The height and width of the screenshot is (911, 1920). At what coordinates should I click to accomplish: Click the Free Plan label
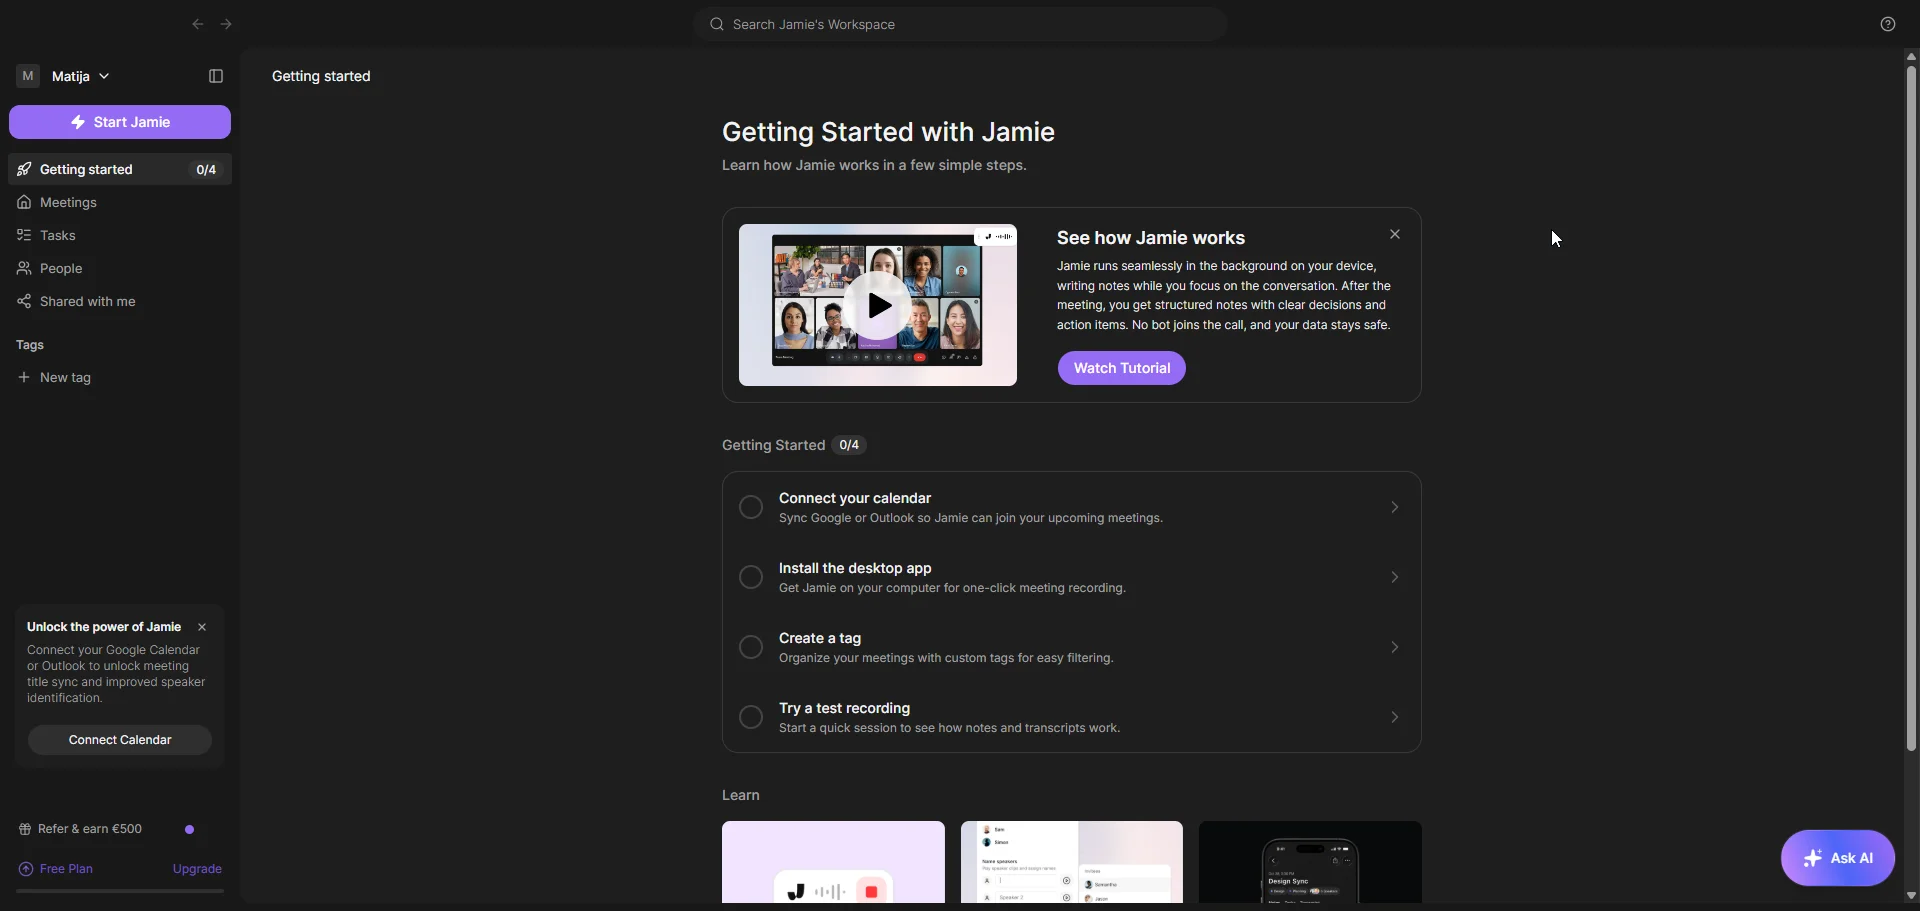tap(66, 869)
